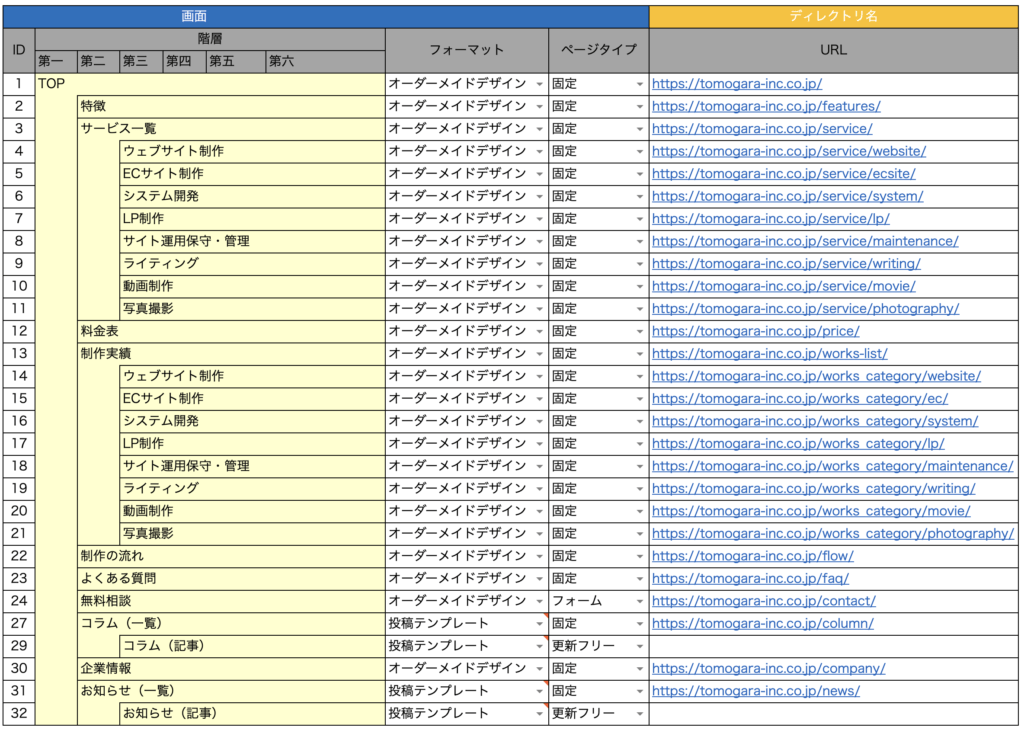Select the 第三 hierarchy header

coord(141,61)
